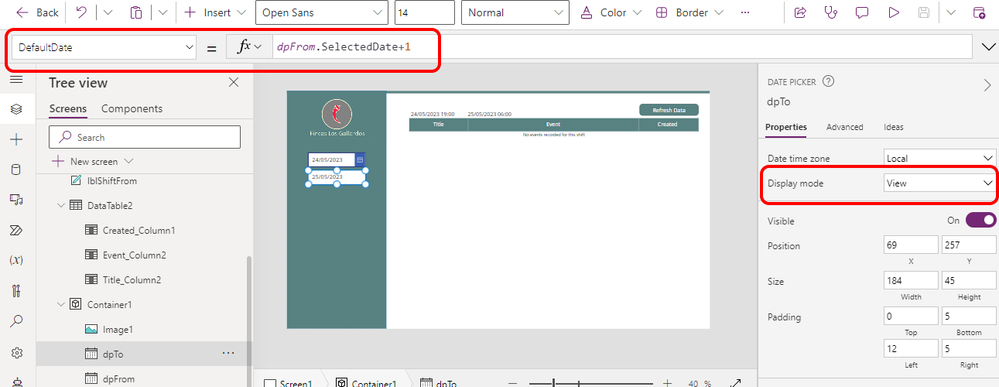Select Image1 in the tree

coord(118,330)
